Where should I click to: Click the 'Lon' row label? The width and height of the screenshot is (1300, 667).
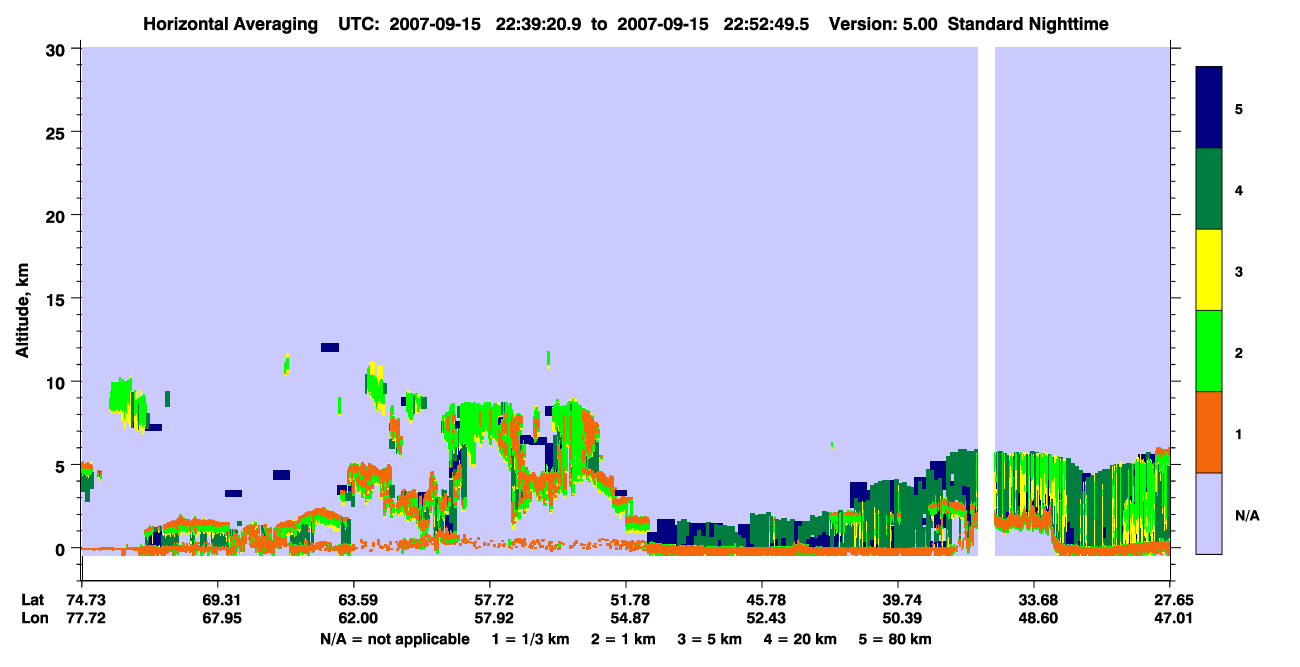pos(33,618)
